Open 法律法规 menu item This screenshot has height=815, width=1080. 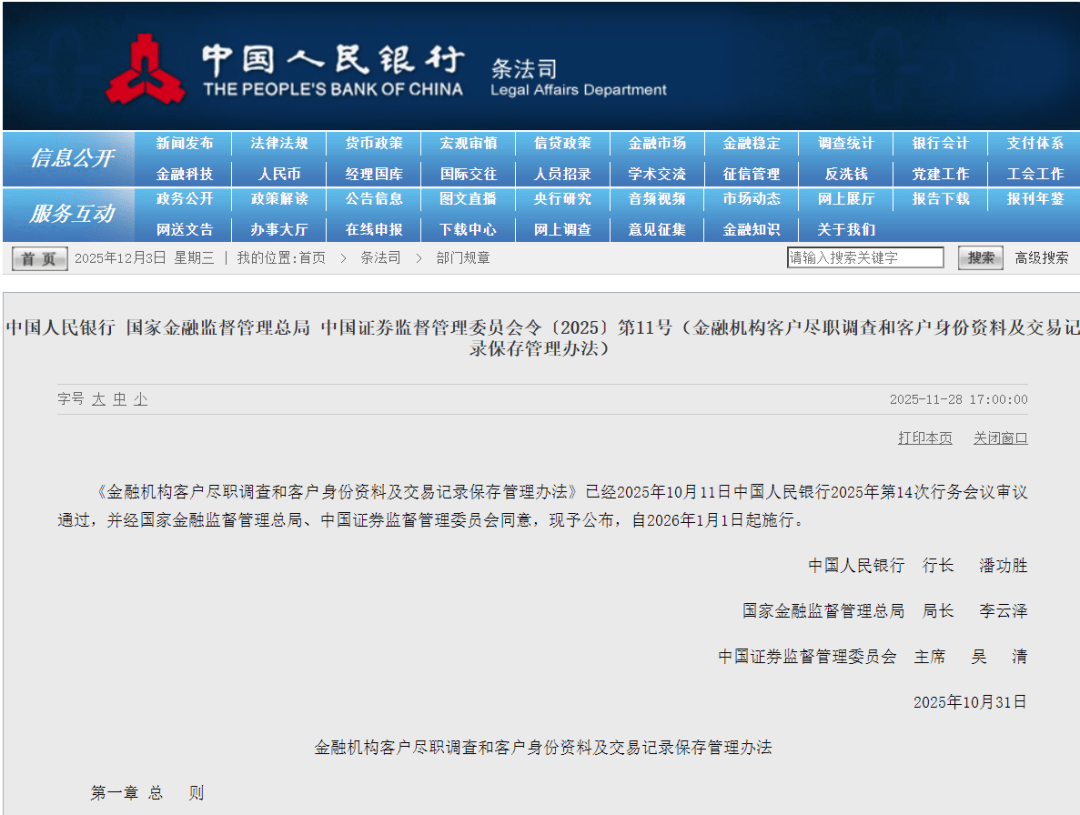pos(279,143)
